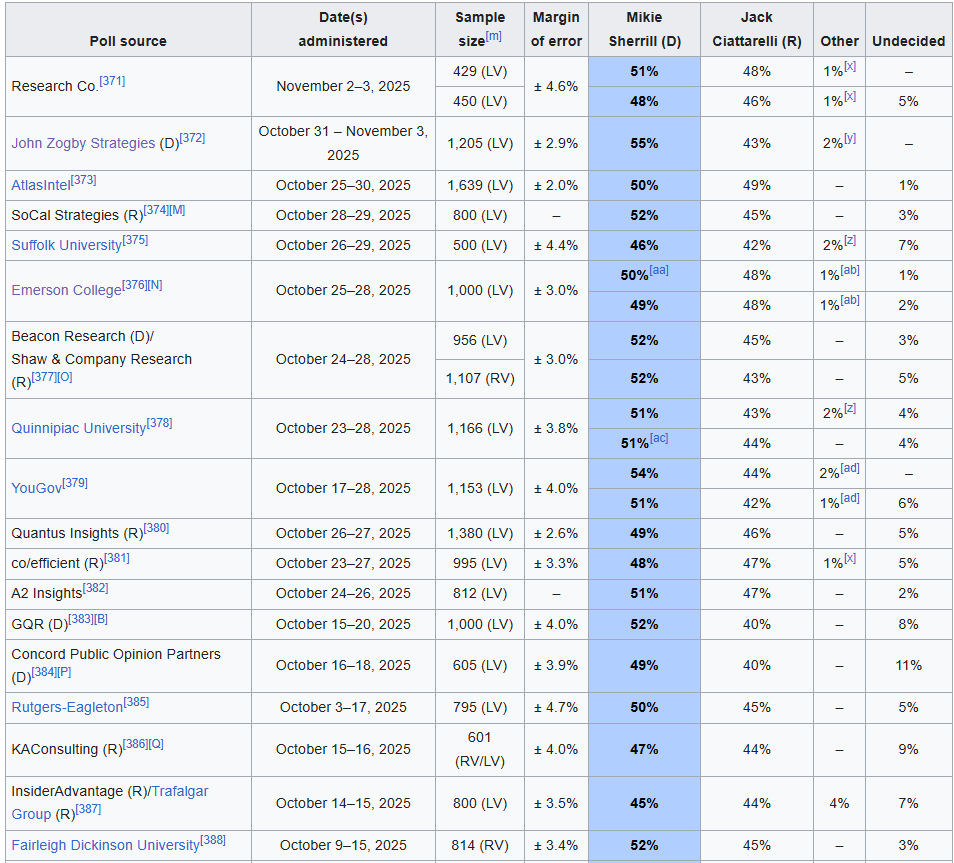This screenshot has width=954, height=863.
Task: Select the October 3–17, 2025 date cell
Action: coord(343,708)
